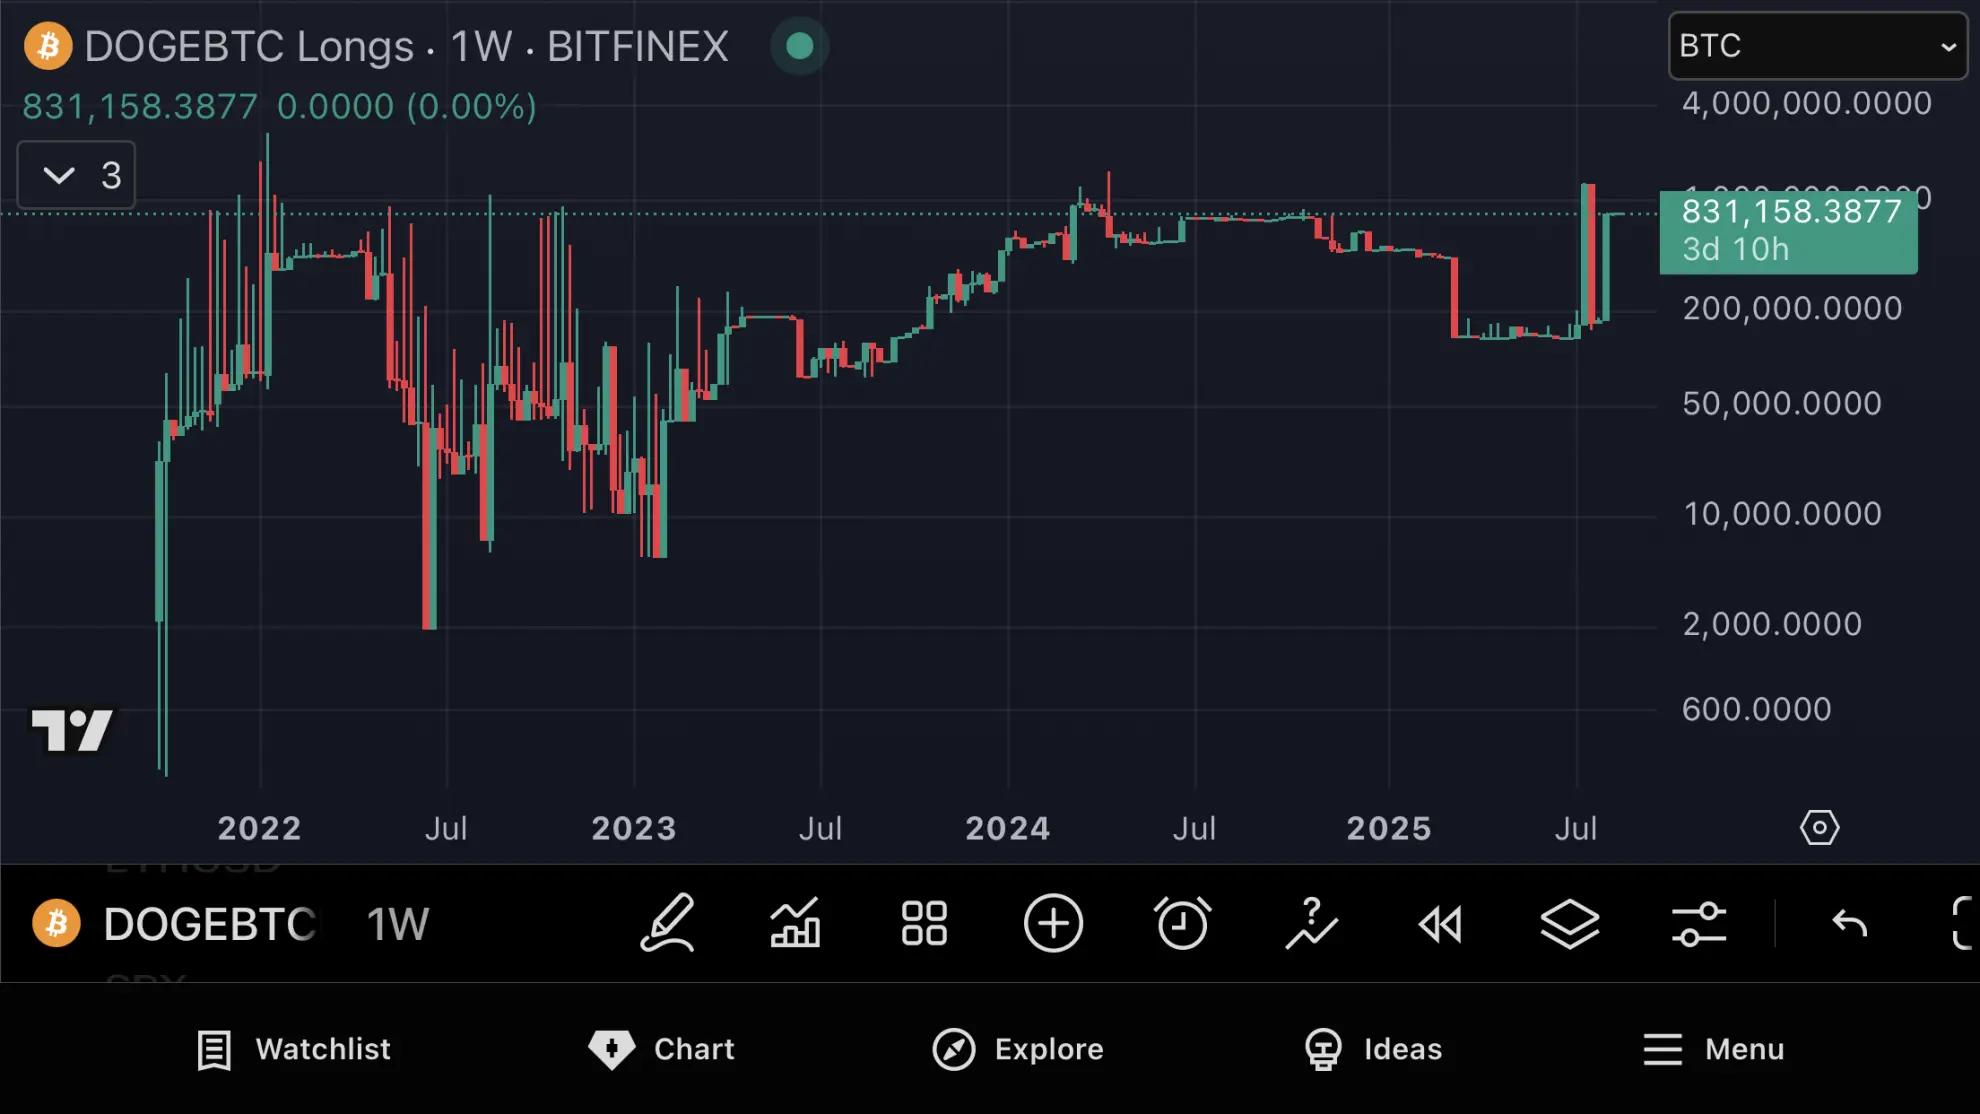Viewport: 1980px width, 1114px height.
Task: Open the object tree layers icon
Action: tap(1569, 923)
